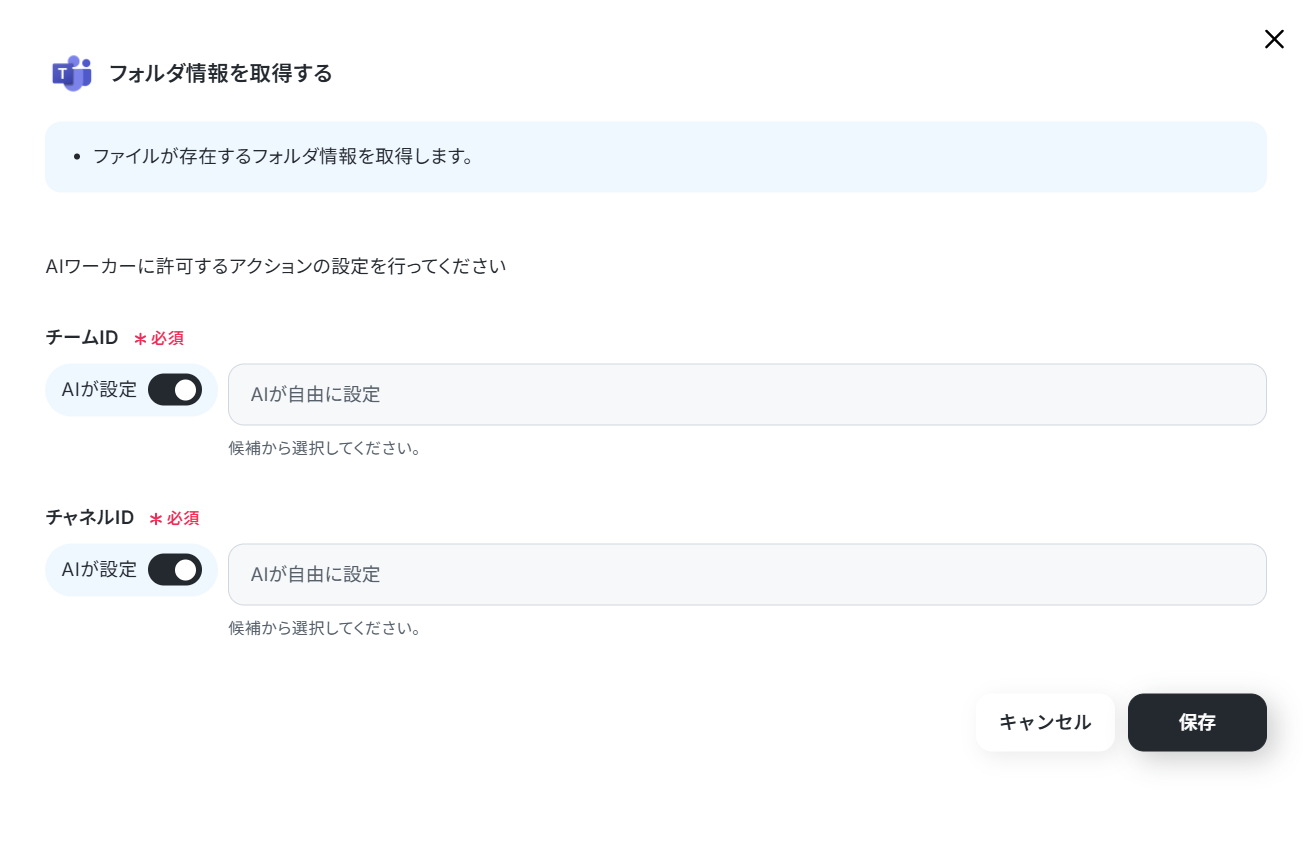Click the helper text under the チームID field

(325, 448)
